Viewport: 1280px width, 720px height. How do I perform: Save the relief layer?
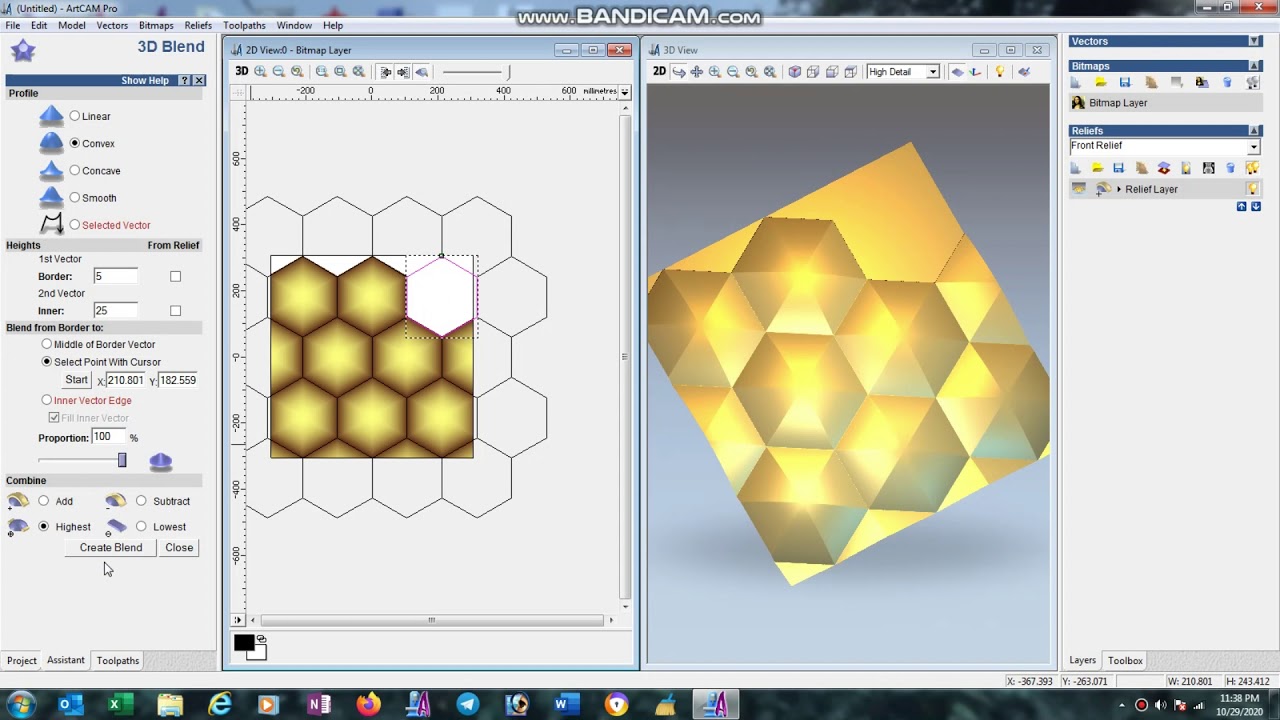(x=1119, y=168)
